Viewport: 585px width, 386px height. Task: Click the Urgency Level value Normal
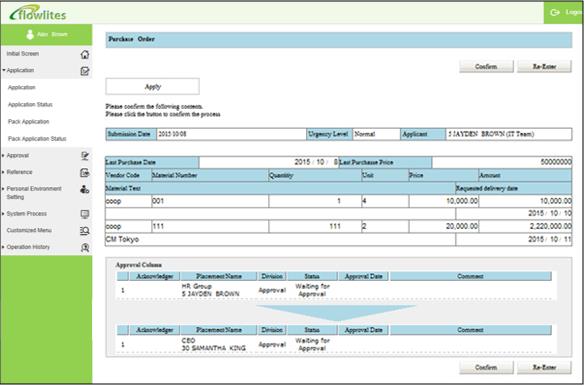(376, 134)
